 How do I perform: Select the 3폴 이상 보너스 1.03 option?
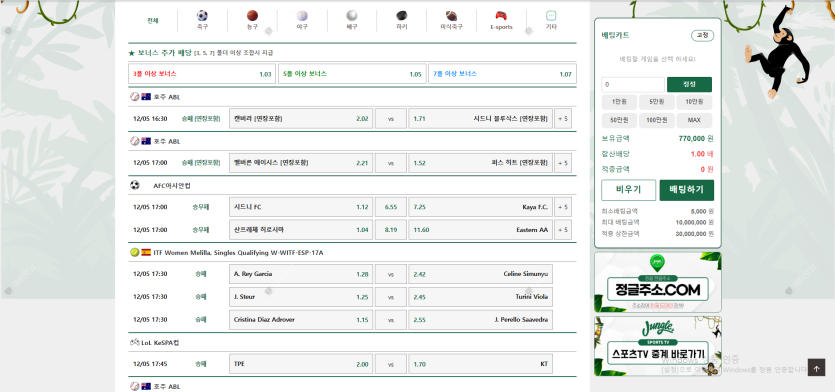click(202, 74)
